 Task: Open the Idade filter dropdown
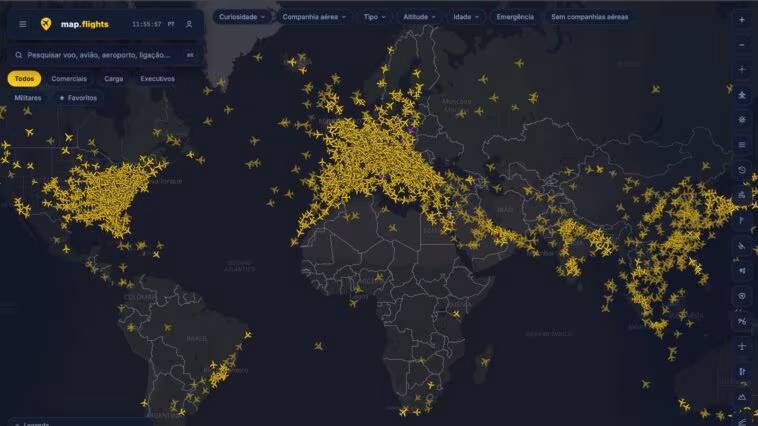(x=466, y=17)
